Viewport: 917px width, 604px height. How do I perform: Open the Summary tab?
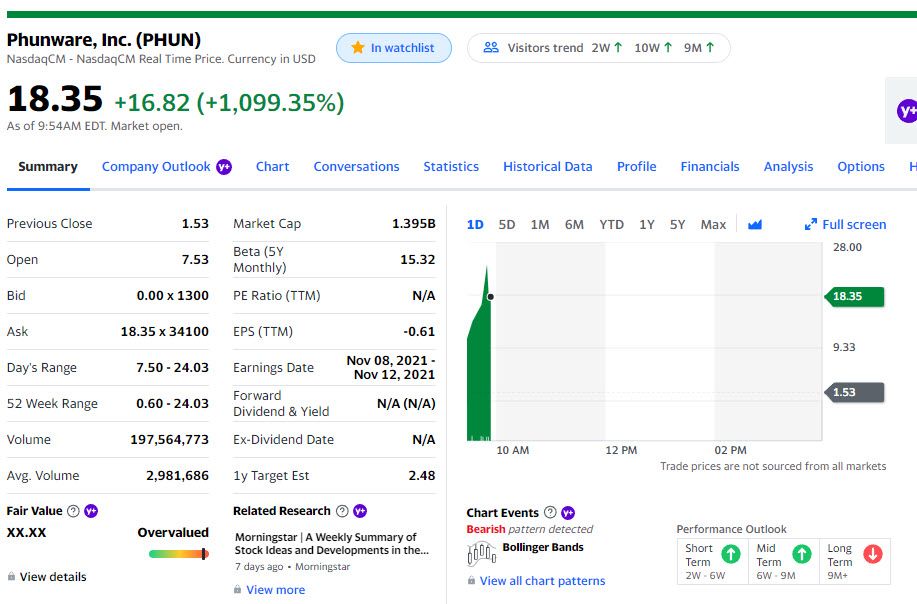[x=48, y=167]
